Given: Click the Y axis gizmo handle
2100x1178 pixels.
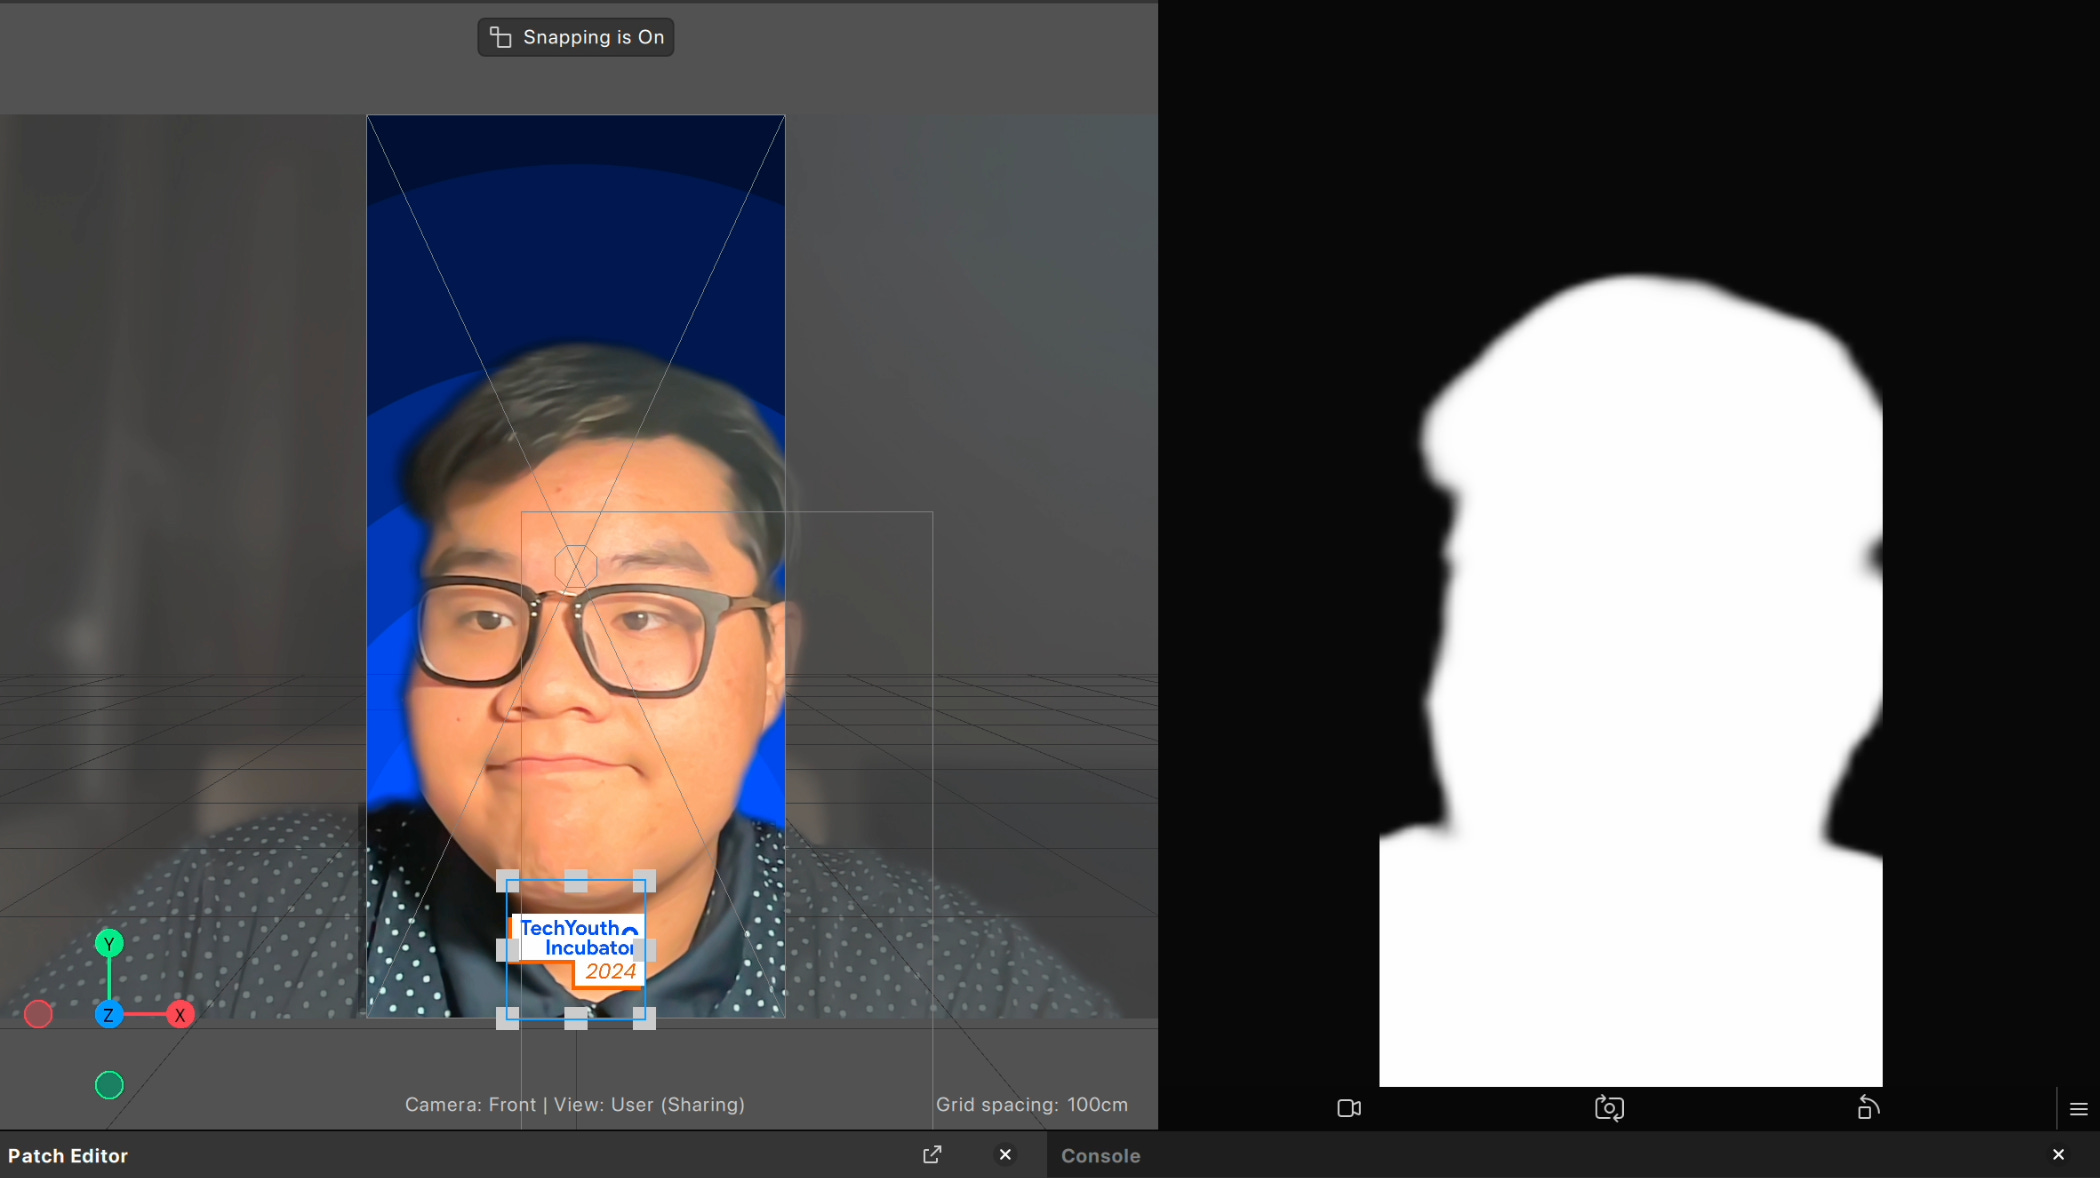Looking at the screenshot, I should [109, 943].
